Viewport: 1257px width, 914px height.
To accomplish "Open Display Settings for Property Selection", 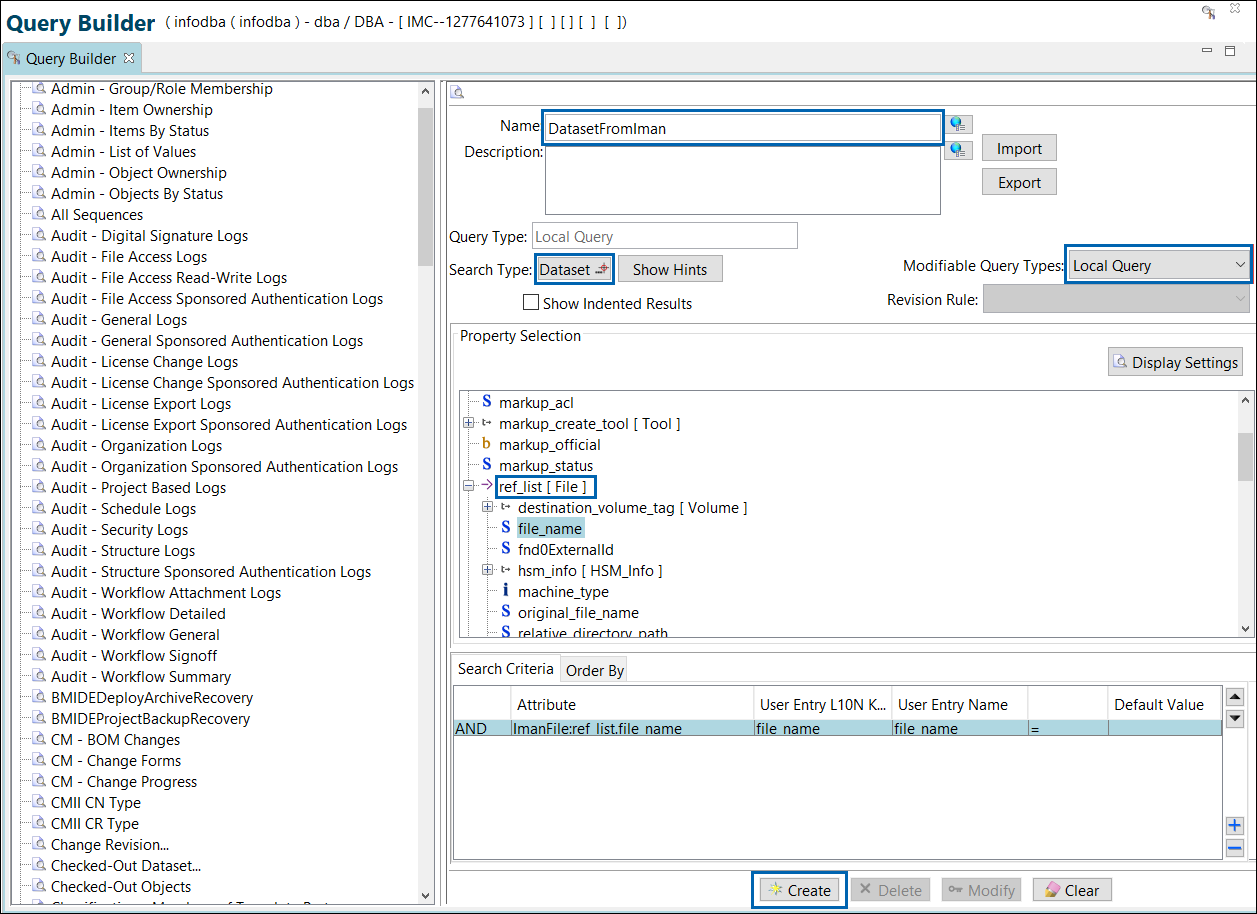I will (x=1175, y=361).
